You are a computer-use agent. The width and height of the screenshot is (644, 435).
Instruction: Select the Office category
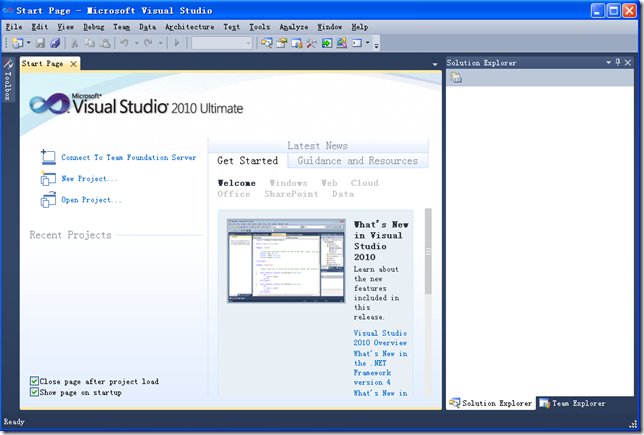click(x=234, y=194)
